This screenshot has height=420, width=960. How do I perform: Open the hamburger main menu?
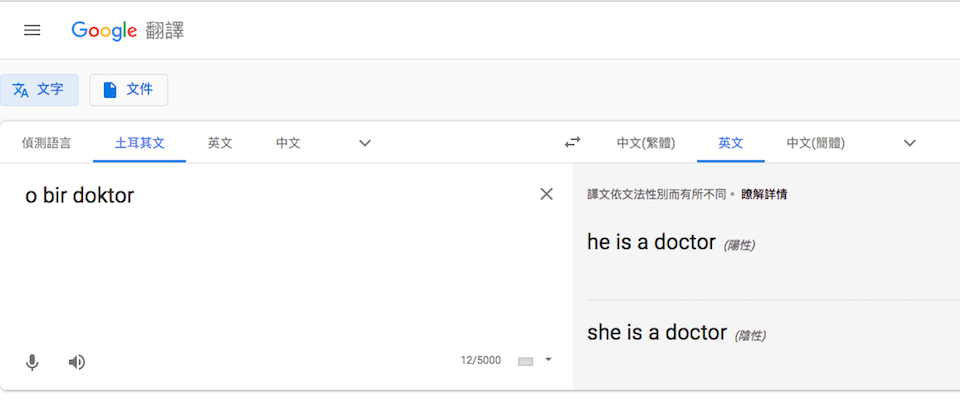(x=32, y=30)
